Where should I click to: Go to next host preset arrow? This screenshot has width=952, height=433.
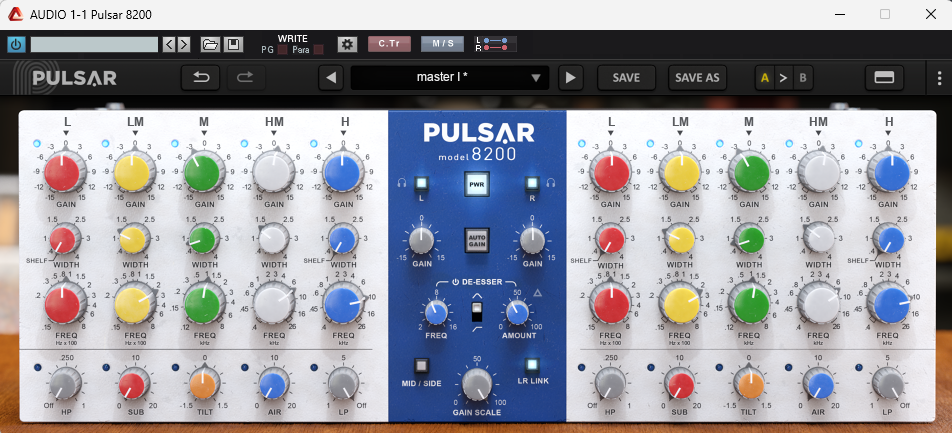[x=183, y=44]
